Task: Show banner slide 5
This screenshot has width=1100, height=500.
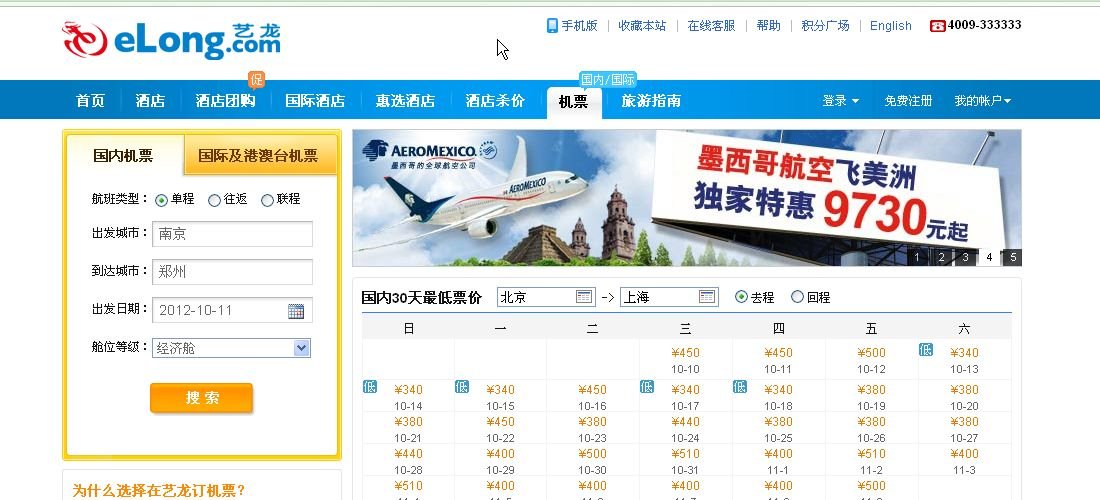Action: [x=1013, y=257]
